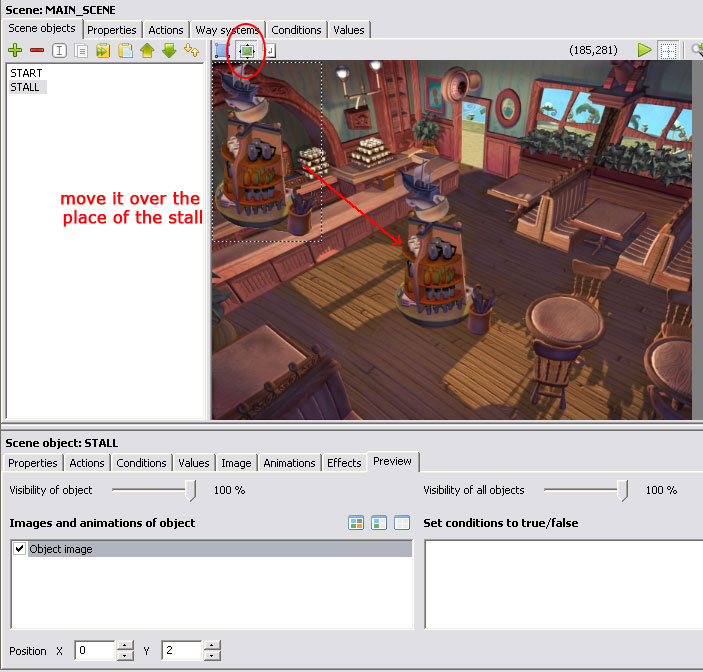Open STALL object Actions tab
Image resolution: width=703 pixels, height=672 pixels.
tap(87, 463)
